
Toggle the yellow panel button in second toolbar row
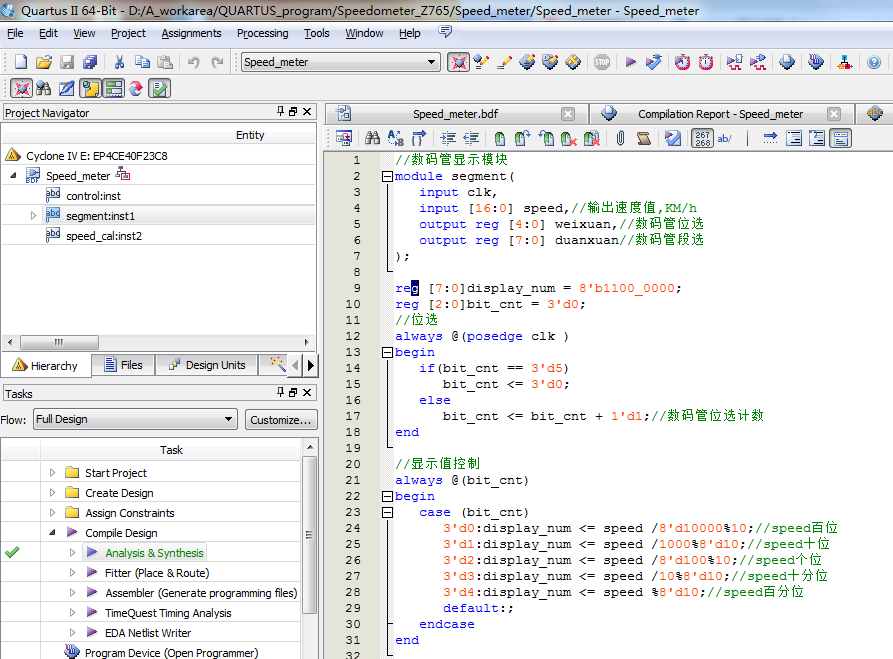(x=90, y=88)
